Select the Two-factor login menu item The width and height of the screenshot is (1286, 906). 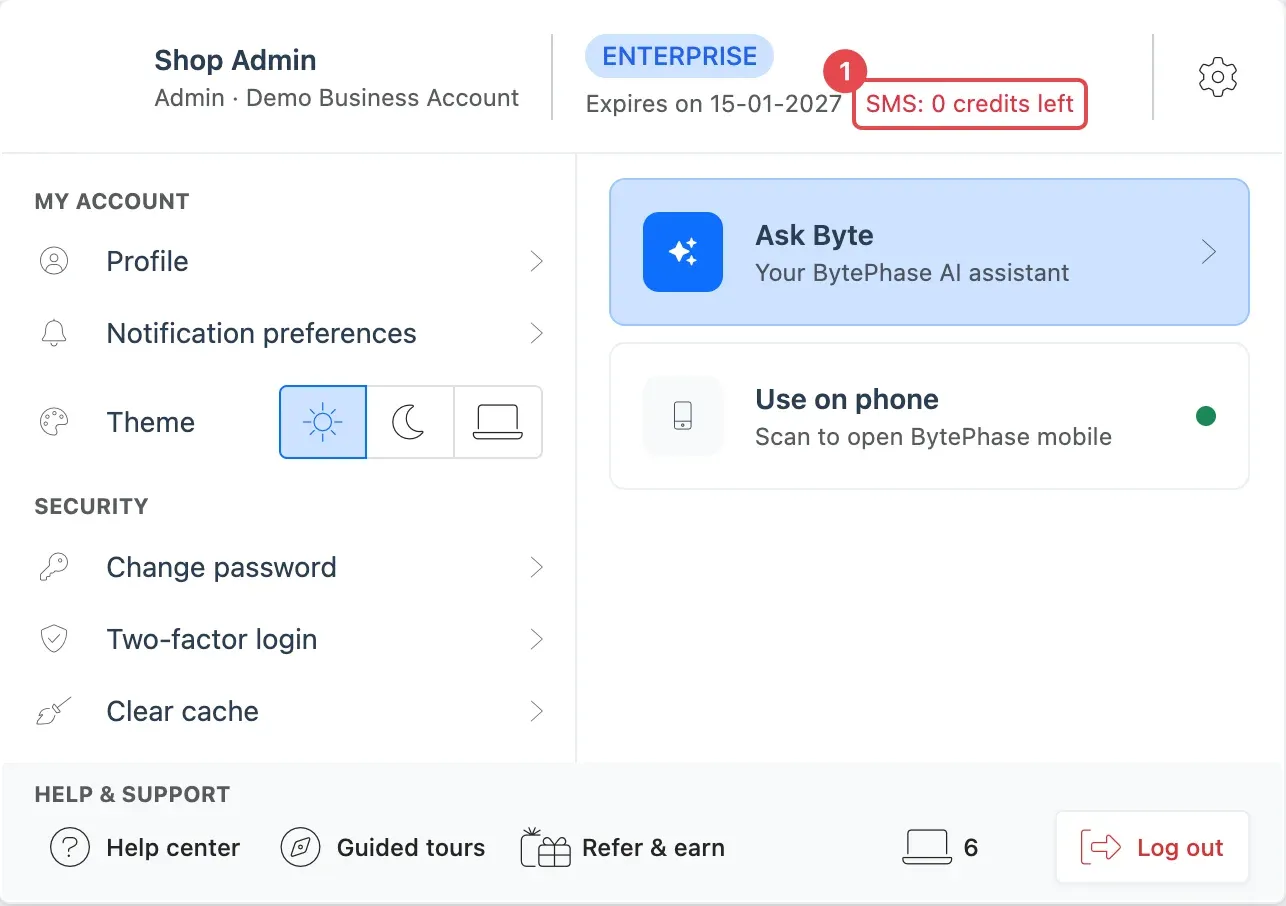(289, 639)
